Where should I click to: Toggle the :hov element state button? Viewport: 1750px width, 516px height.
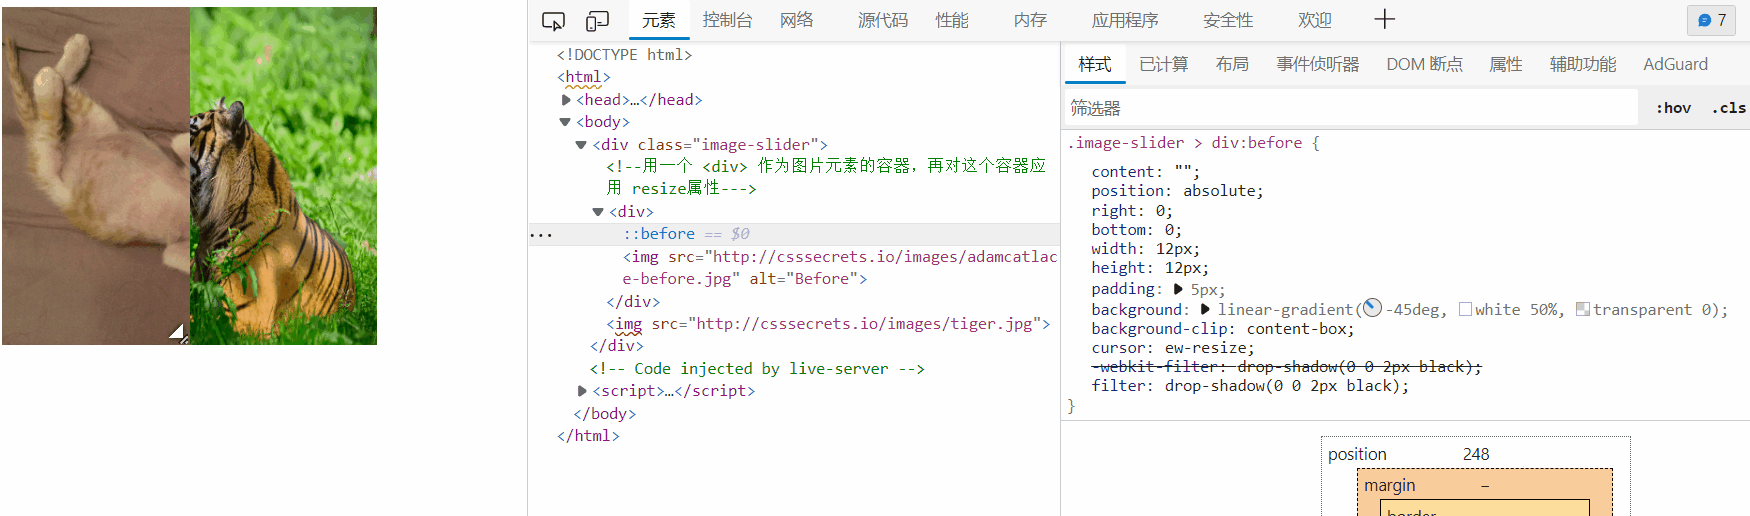(1673, 108)
